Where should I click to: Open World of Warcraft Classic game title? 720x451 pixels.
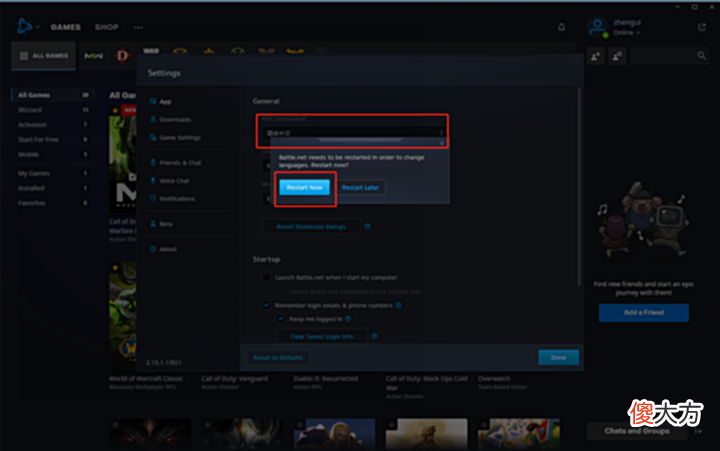tap(146, 378)
